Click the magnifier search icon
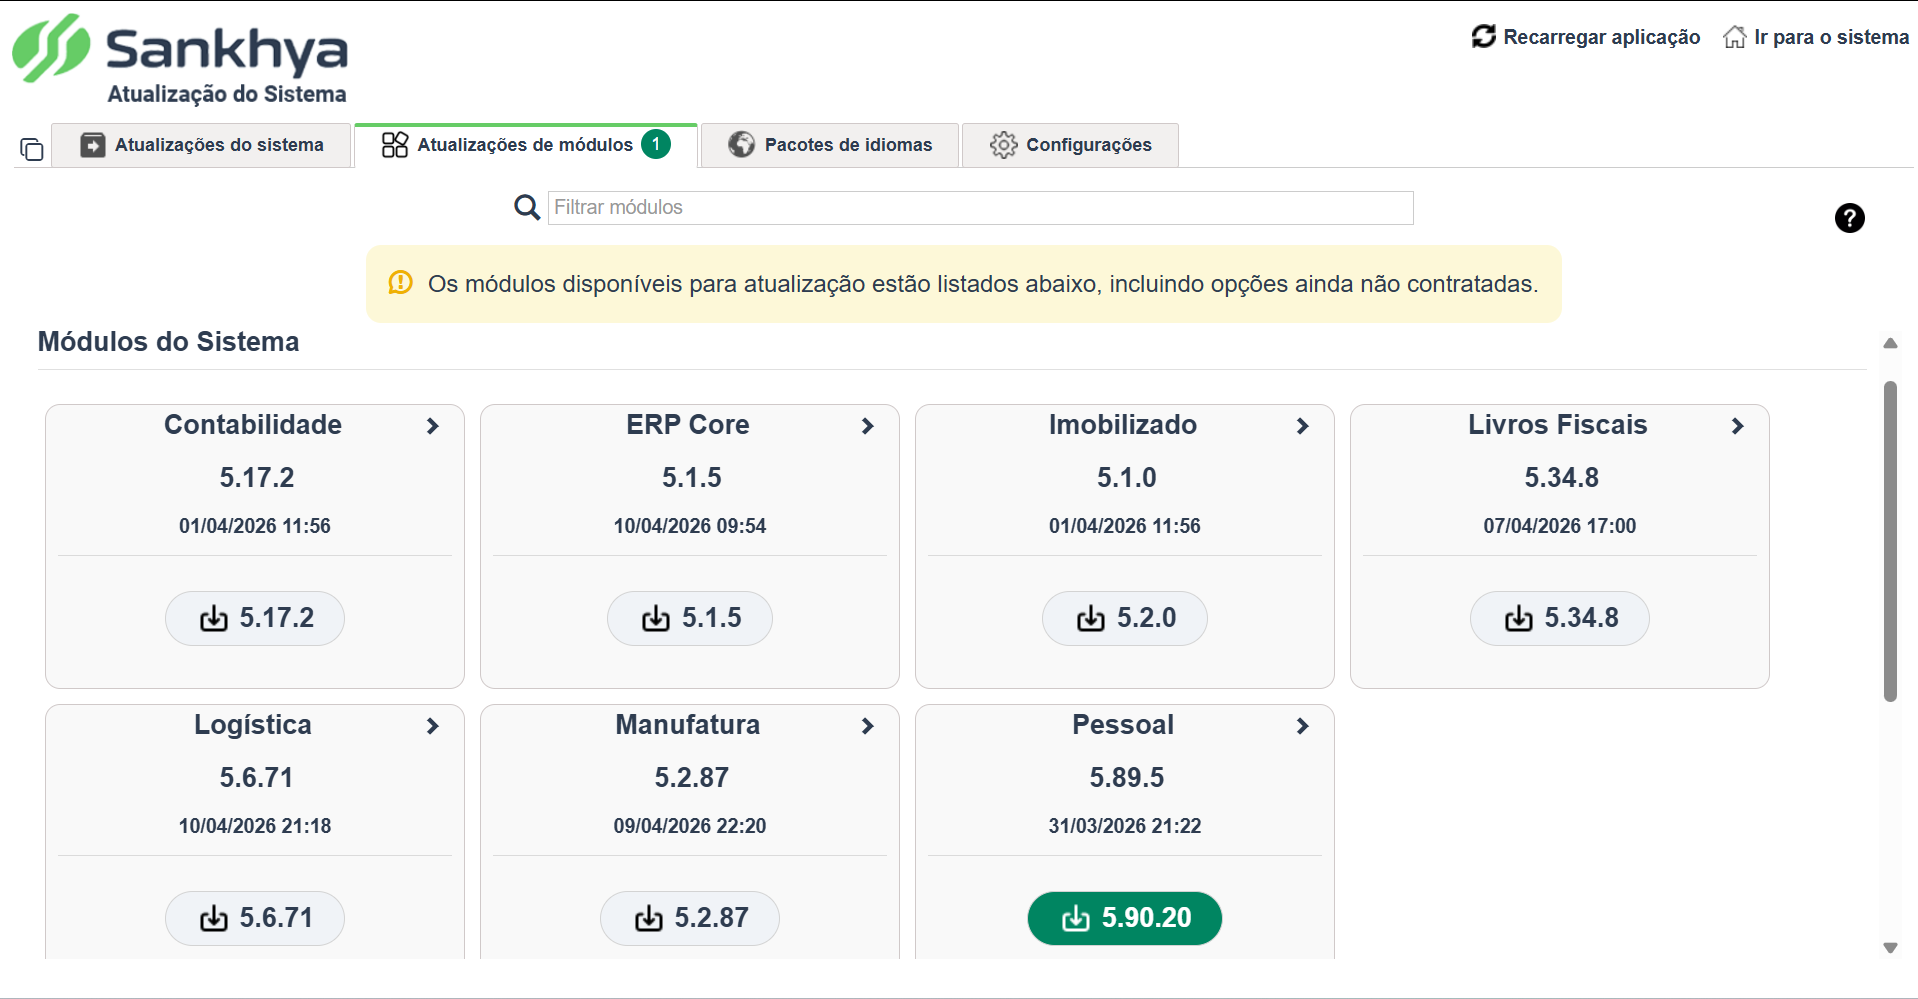 pos(527,208)
